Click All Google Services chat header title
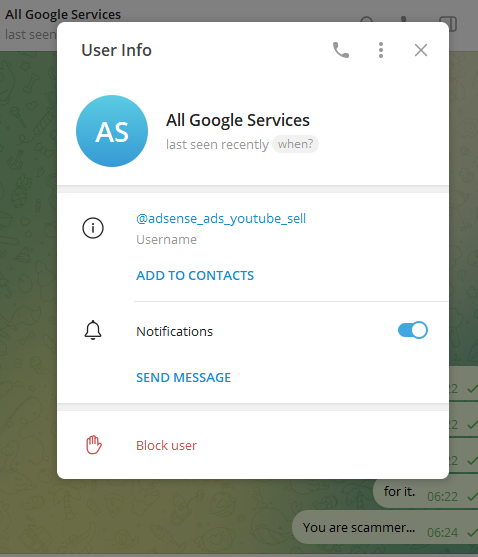Screen dimensions: 478x557 click(x=63, y=14)
